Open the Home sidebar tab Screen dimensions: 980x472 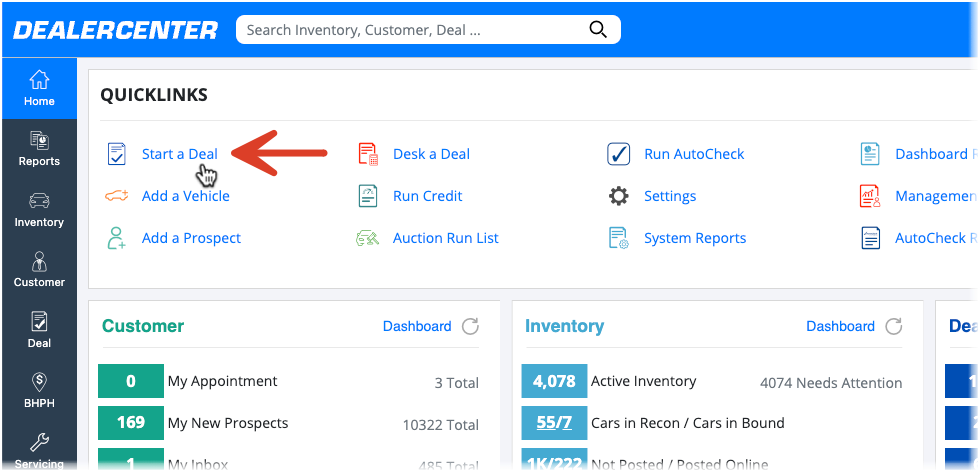39,89
